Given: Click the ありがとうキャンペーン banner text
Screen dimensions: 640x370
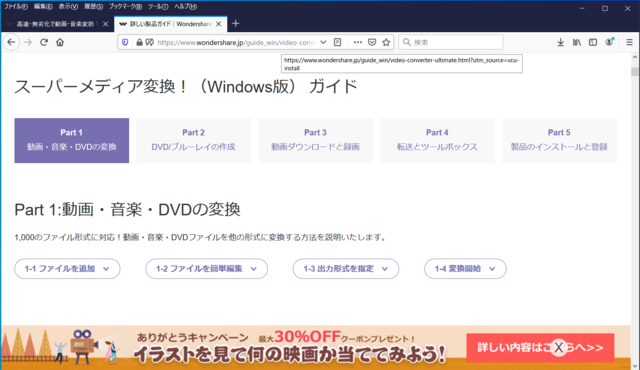Looking at the screenshot, I should pyautogui.click(x=193, y=337).
